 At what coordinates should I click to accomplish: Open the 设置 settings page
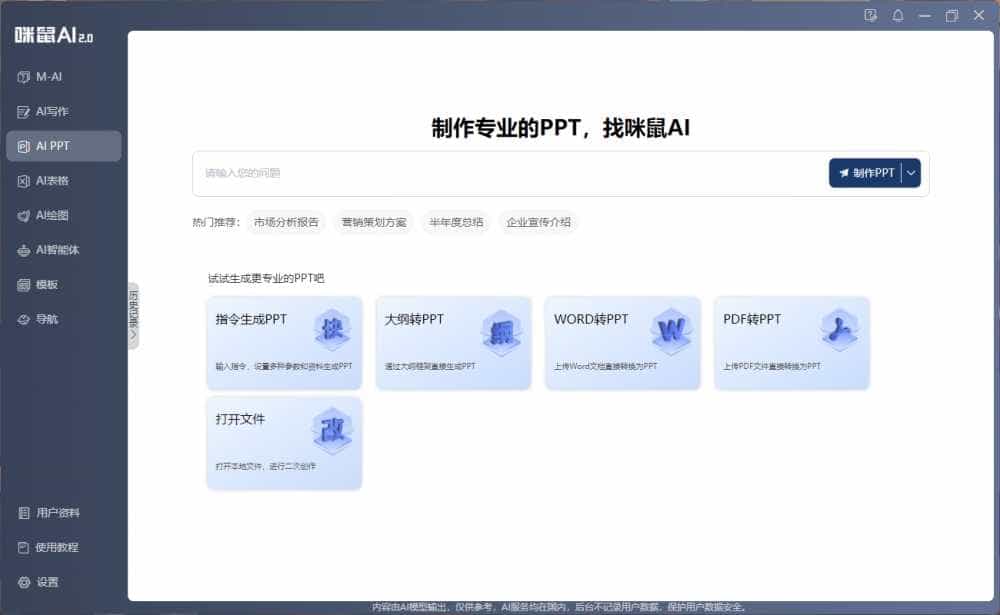(x=44, y=581)
